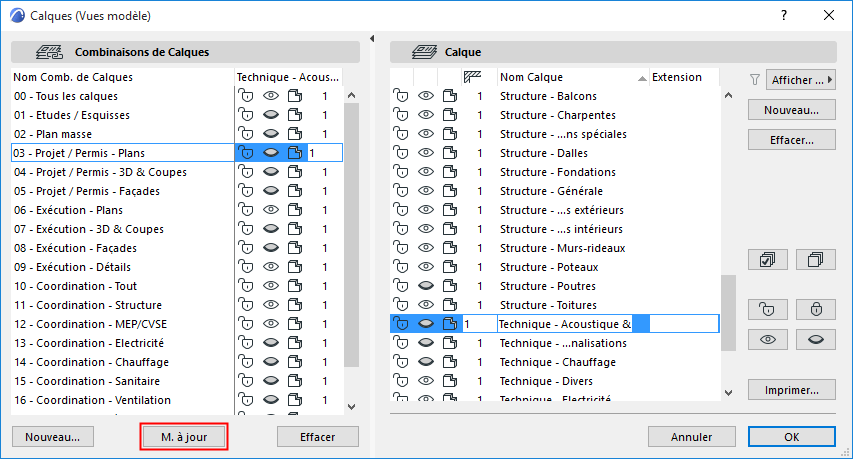Image resolution: width=853 pixels, height=459 pixels.
Task: Click the Hide layers closed-eye button
Action: coord(815,339)
